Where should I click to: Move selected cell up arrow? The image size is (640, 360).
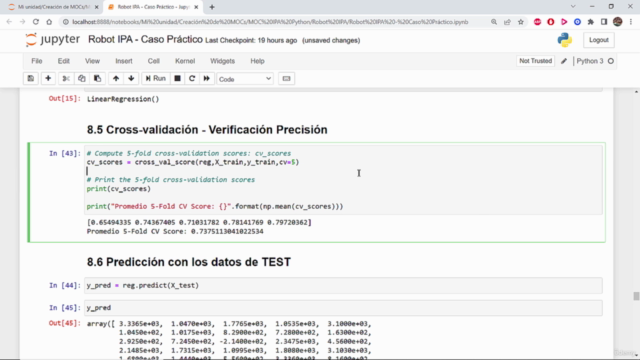pyautogui.click(x=116, y=78)
